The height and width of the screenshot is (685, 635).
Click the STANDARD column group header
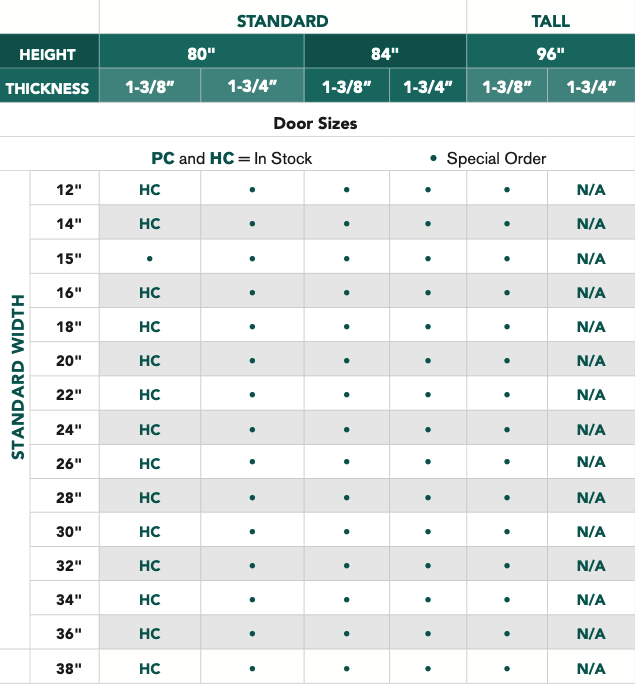pyautogui.click(x=282, y=21)
